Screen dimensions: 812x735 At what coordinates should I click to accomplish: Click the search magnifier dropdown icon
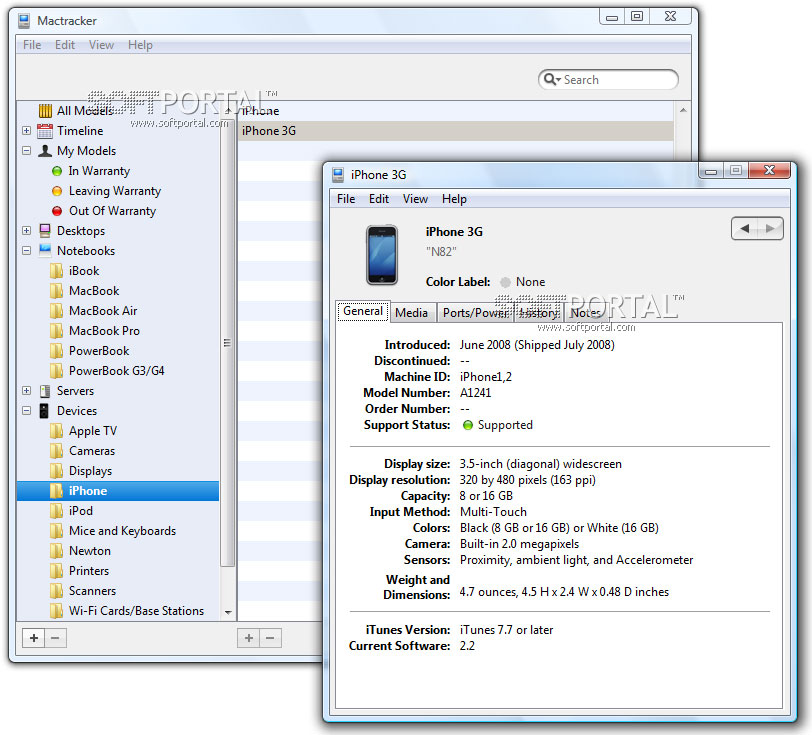(x=552, y=79)
